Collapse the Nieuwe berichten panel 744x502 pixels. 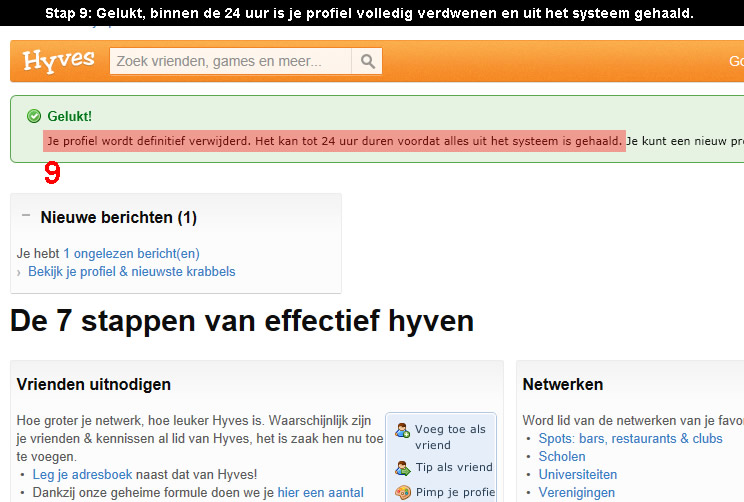[26, 216]
